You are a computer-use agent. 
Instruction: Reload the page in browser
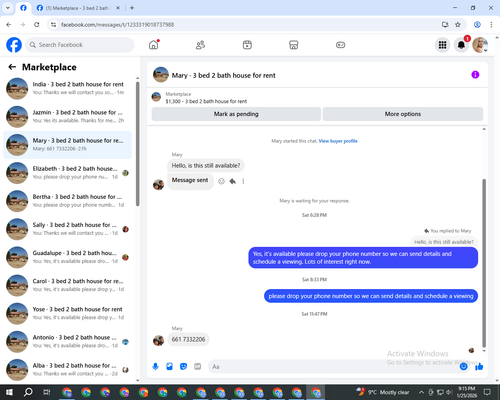[x=37, y=24]
